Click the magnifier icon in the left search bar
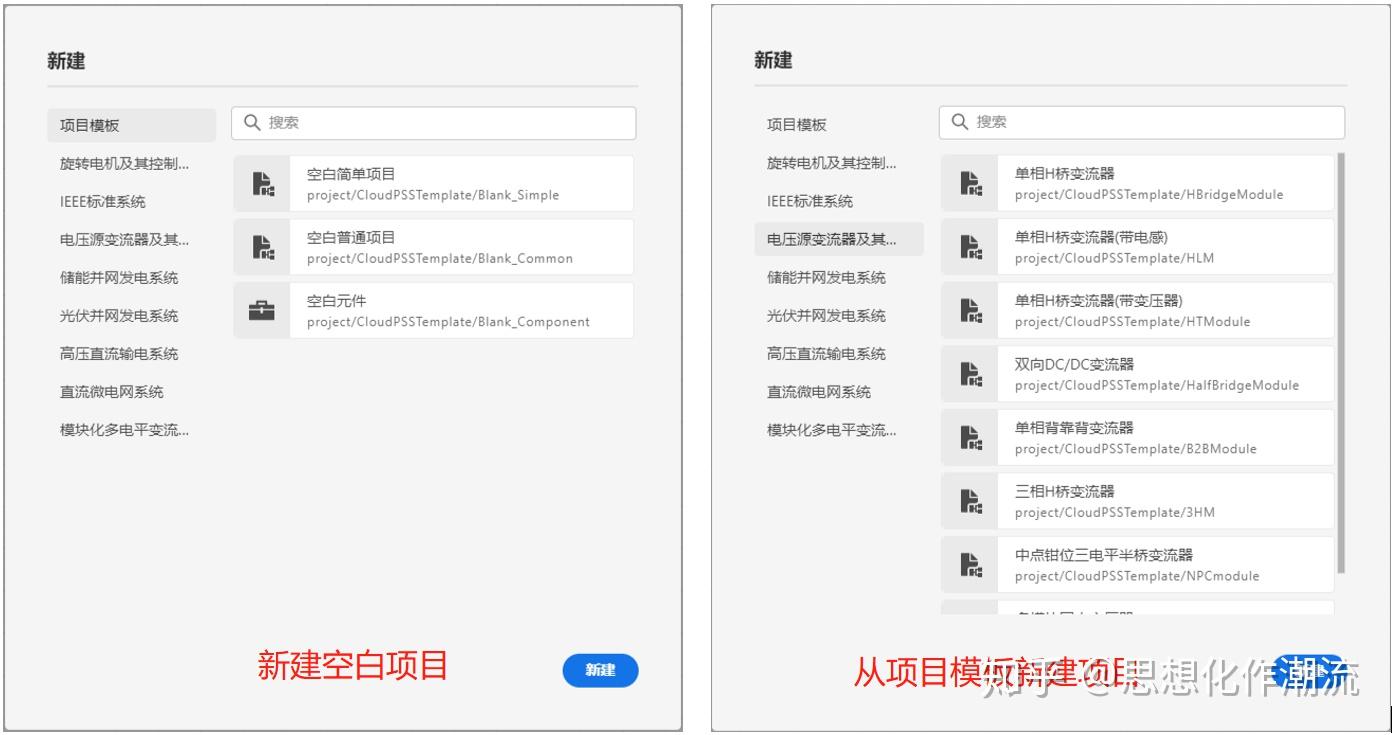The height and width of the screenshot is (735, 1395). click(x=252, y=122)
